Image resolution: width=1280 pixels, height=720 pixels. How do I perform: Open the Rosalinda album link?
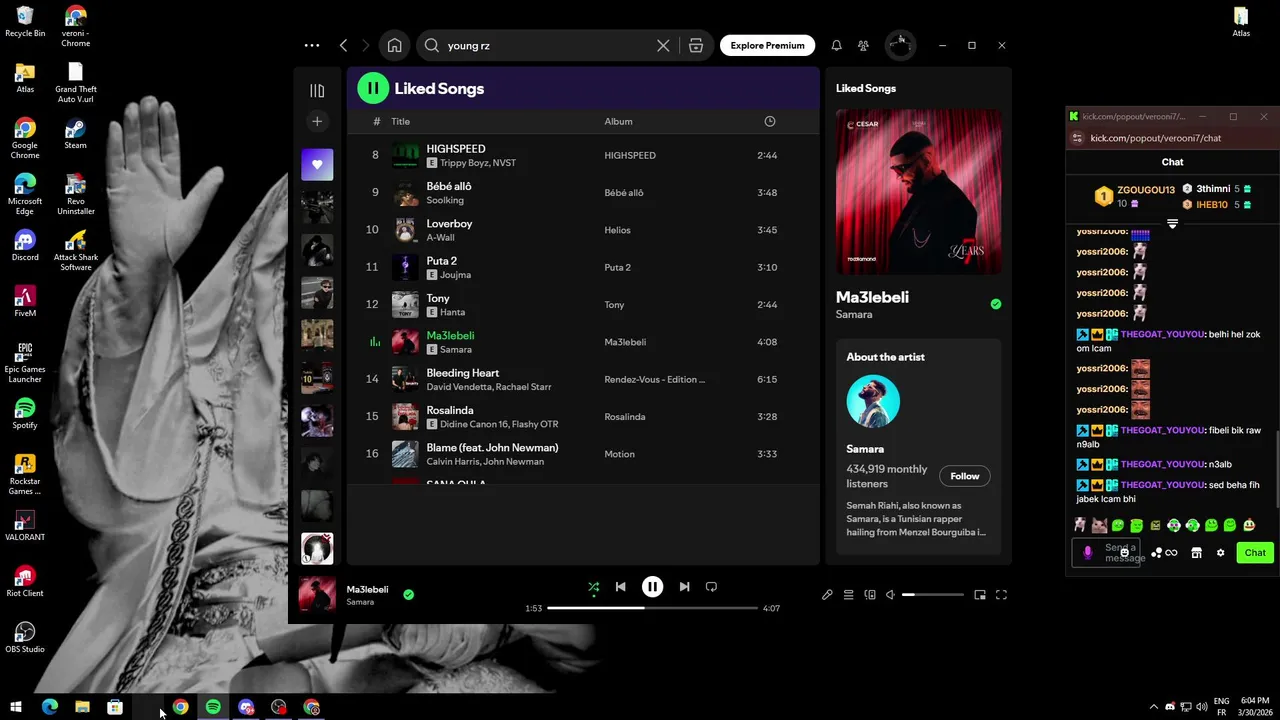pos(625,416)
